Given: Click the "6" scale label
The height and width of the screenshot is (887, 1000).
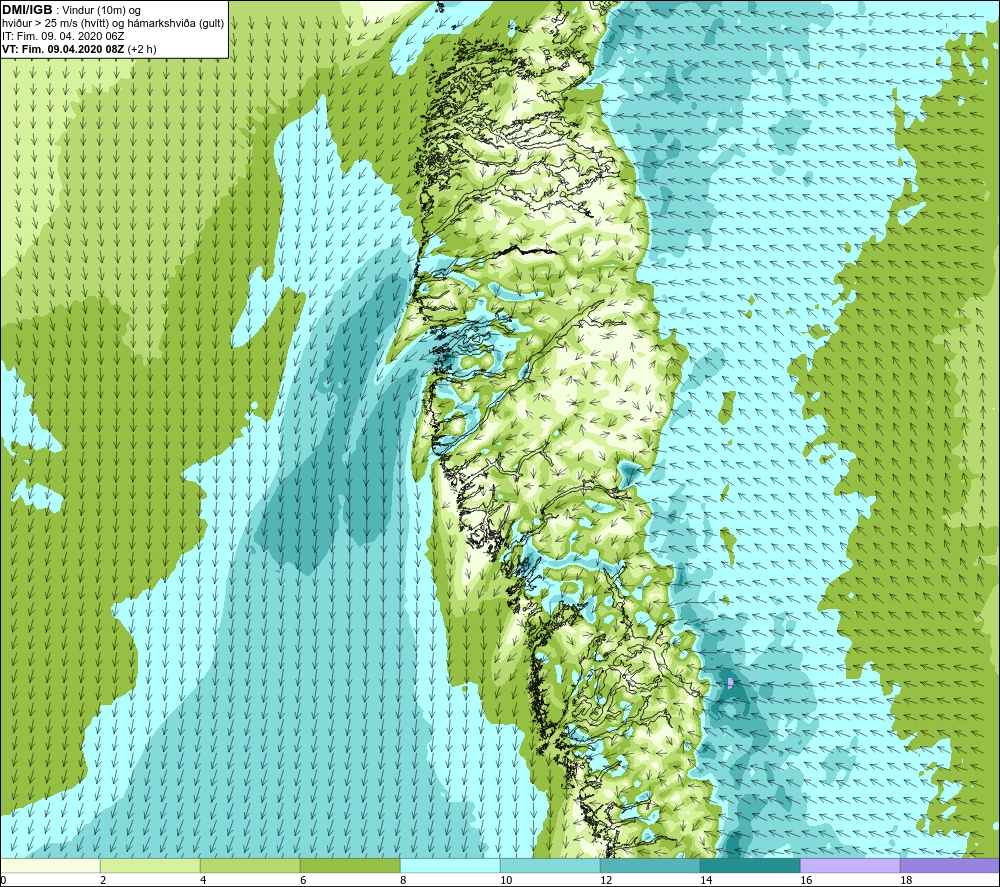Looking at the screenshot, I should pyautogui.click(x=304, y=881).
